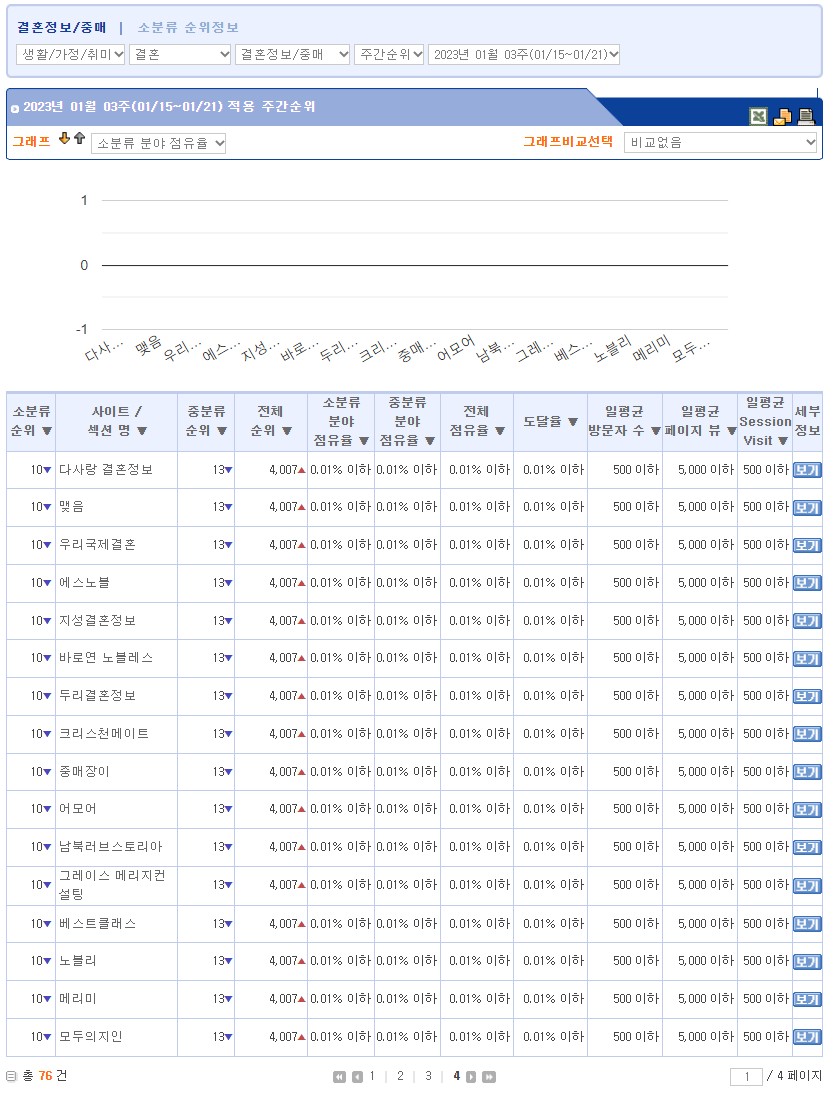Sort by the 전체 순위 column arrow
Image resolution: width=833 pixels, height=1110 pixels.
[286, 431]
